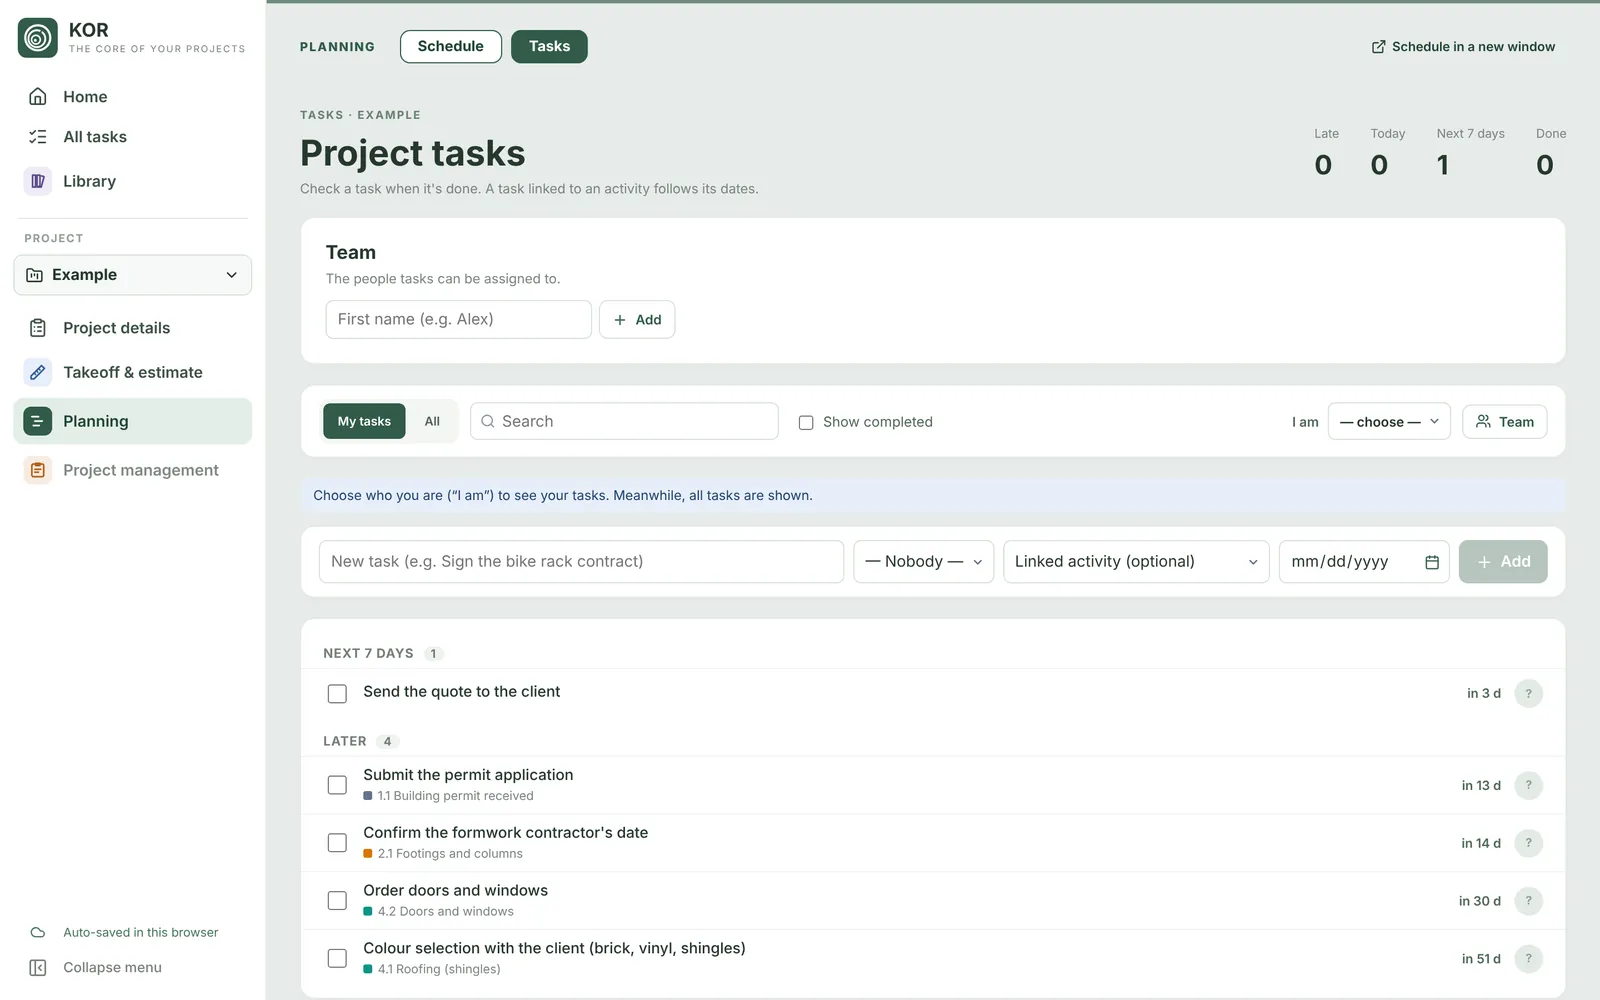Switch to the Schedule tab

(x=451, y=47)
